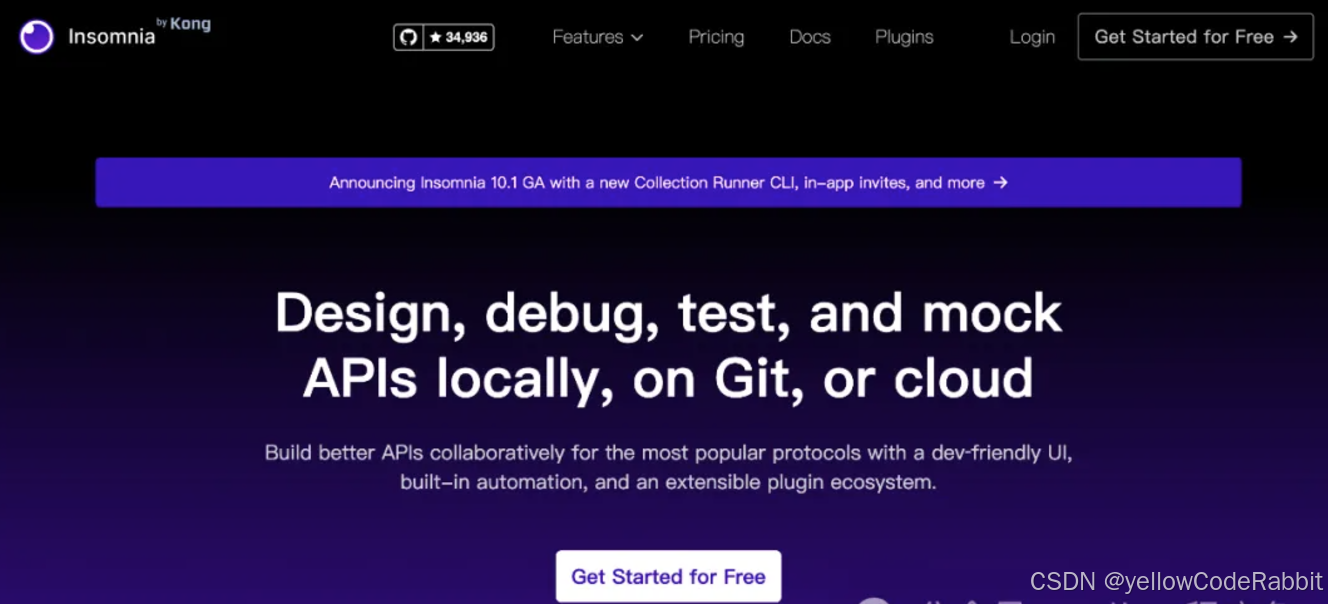The width and height of the screenshot is (1328, 604).
Task: Go to Docs in the navigation bar
Action: 810,37
